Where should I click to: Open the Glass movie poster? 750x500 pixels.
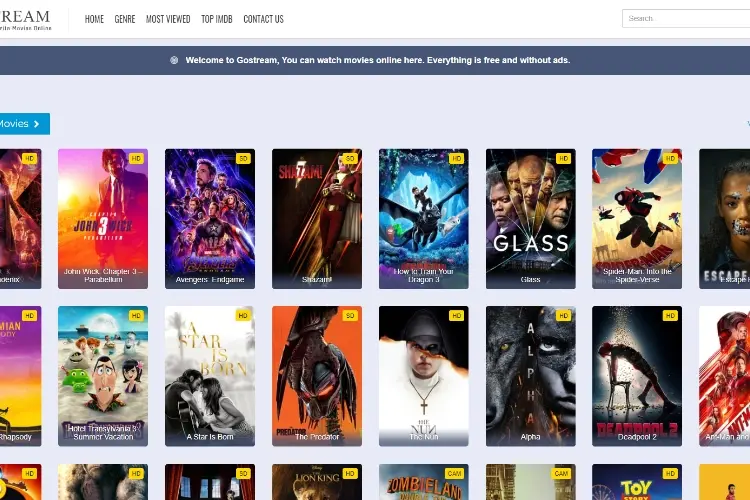531,219
